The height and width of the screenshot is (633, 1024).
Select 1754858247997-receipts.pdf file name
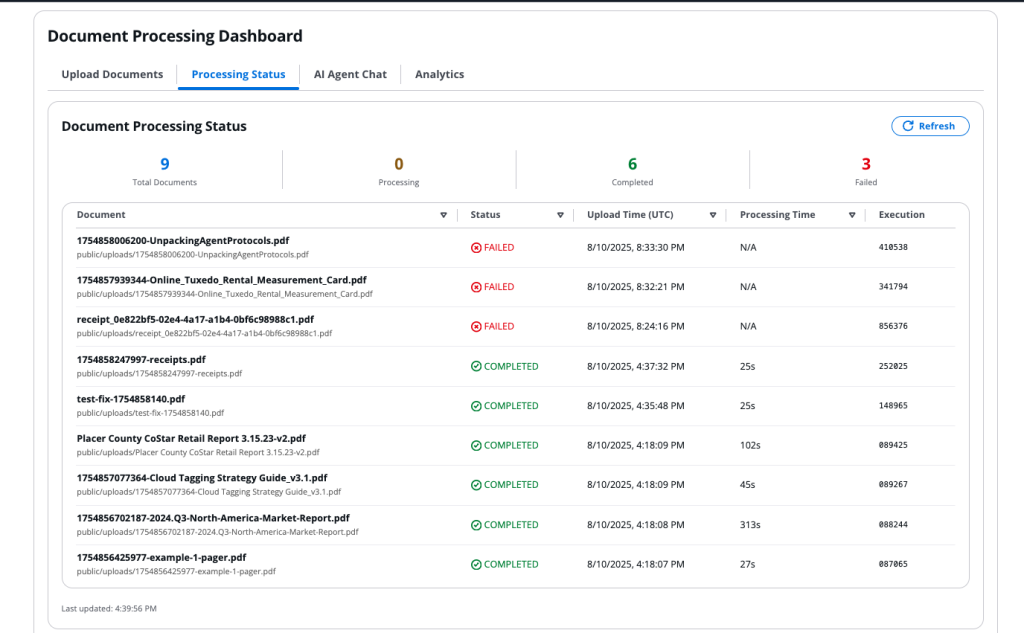pos(141,359)
